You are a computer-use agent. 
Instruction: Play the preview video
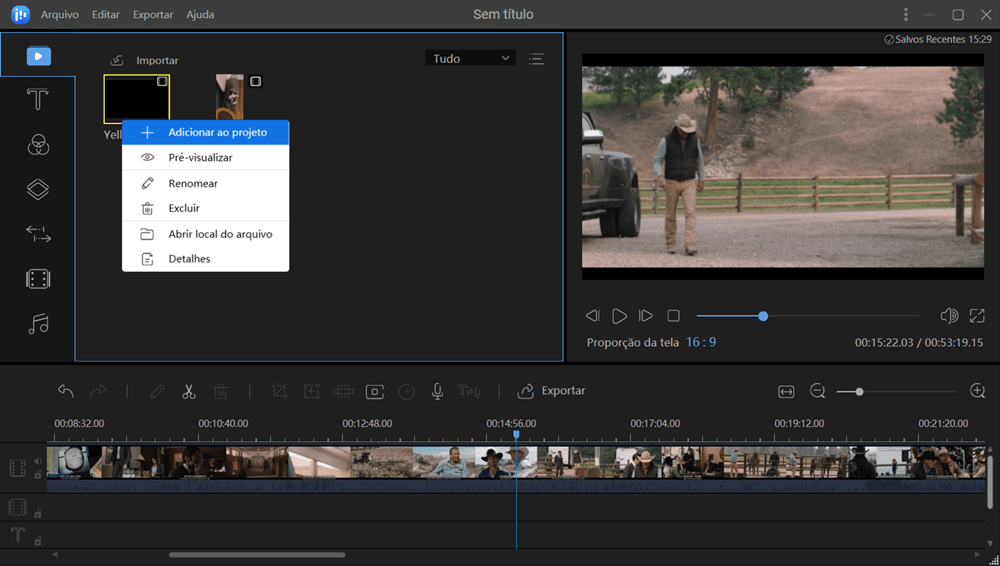[x=619, y=316]
